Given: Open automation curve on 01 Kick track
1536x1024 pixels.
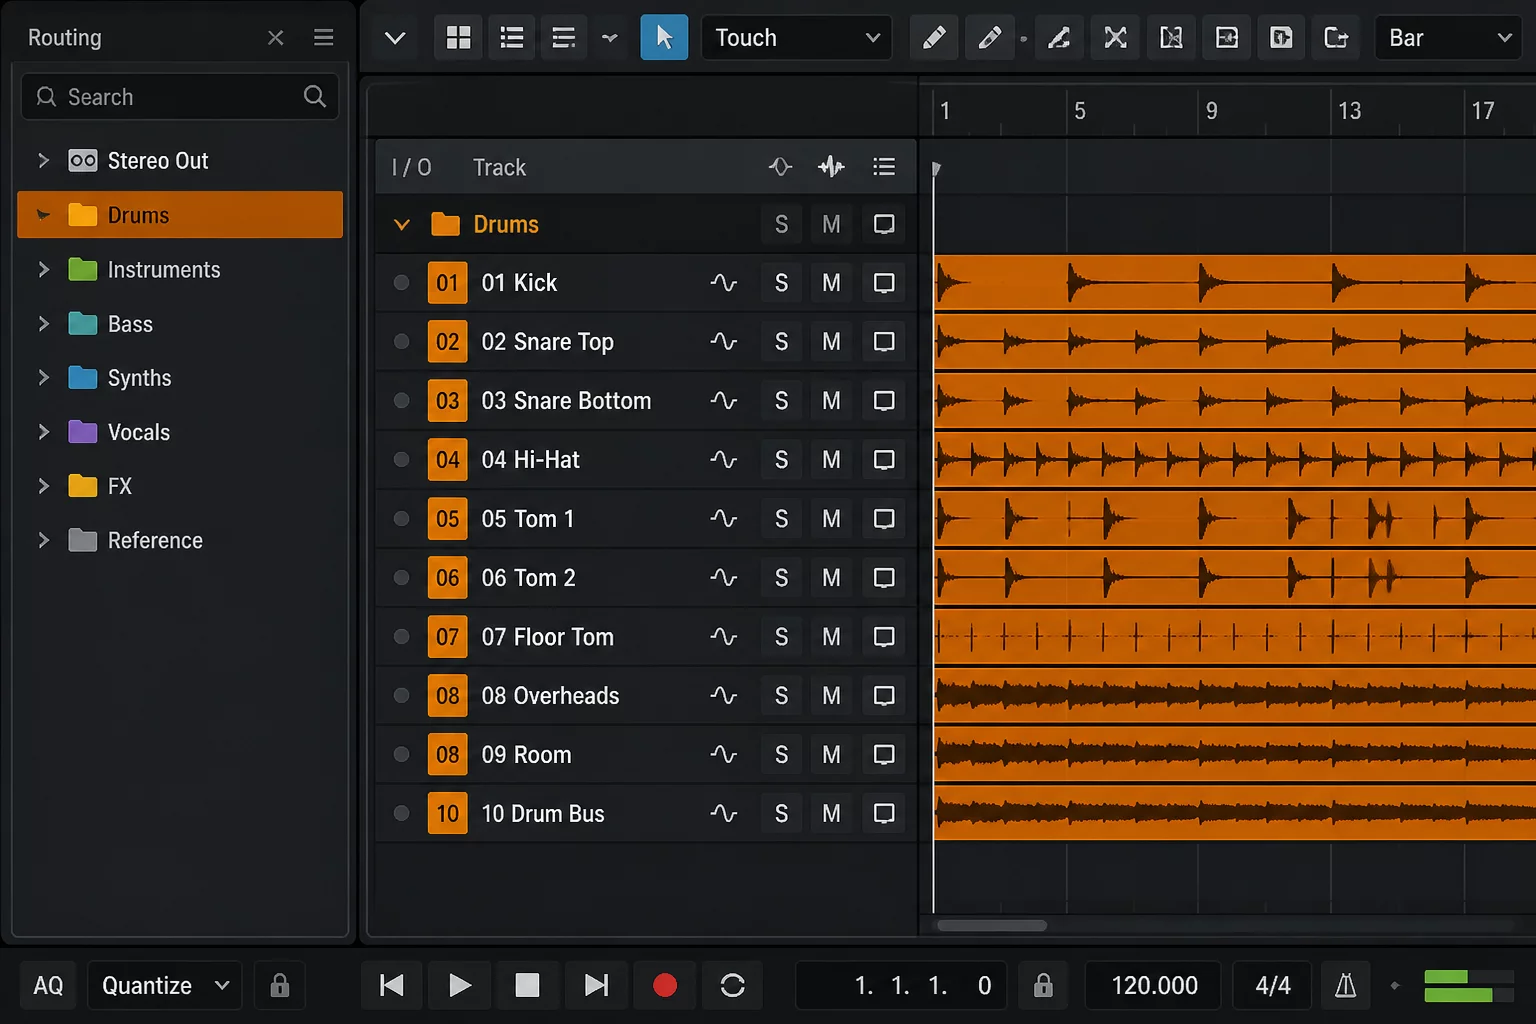Looking at the screenshot, I should tap(723, 283).
